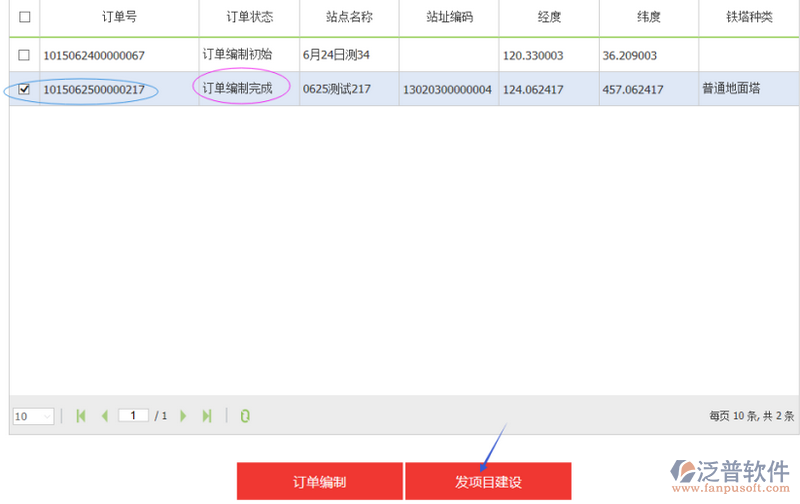
Task: Toggle the select-all checkbox in header
Action: pyautogui.click(x=25, y=17)
